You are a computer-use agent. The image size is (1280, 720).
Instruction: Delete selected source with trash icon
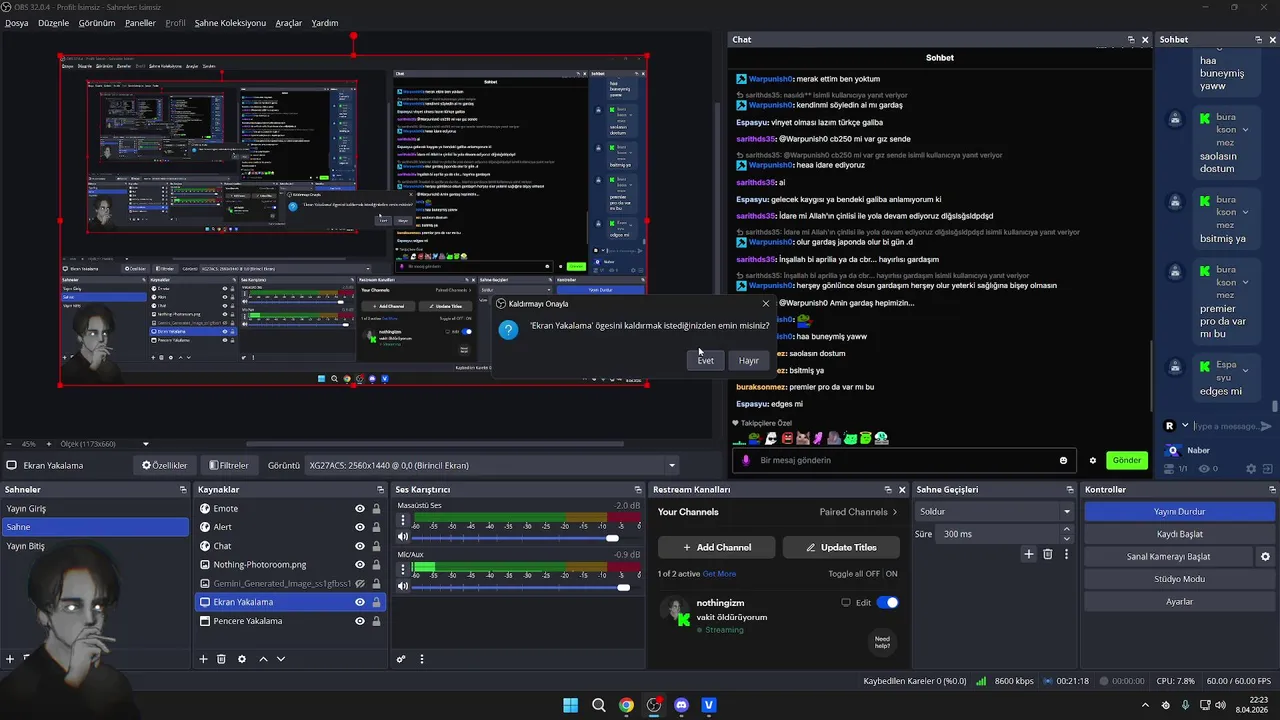coord(221,659)
